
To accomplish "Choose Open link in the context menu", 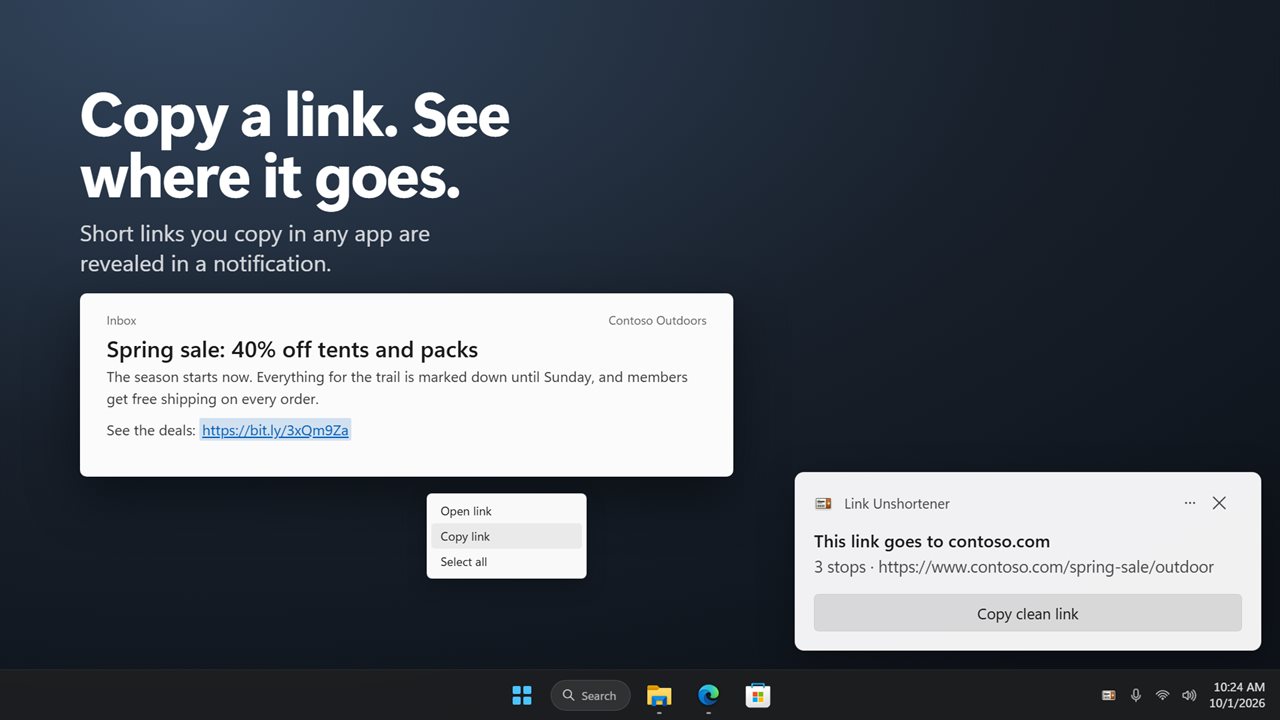I will (506, 511).
